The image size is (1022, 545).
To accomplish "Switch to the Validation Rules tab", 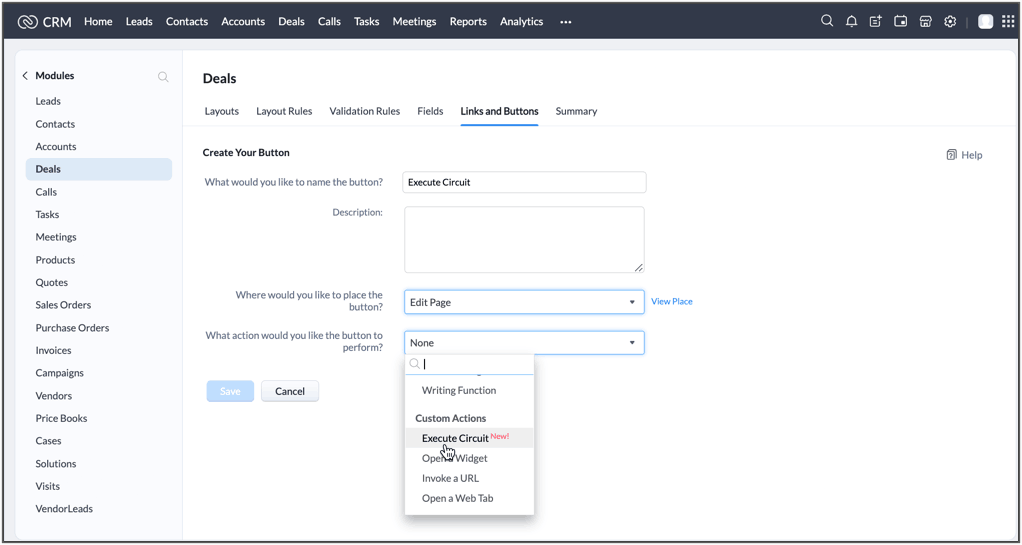I will point(364,111).
